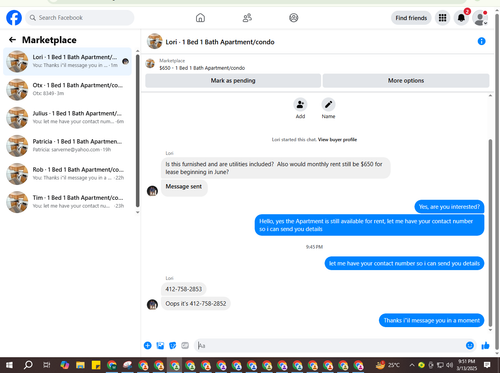
Task: Open Task View on taskbar
Action: coord(47,365)
